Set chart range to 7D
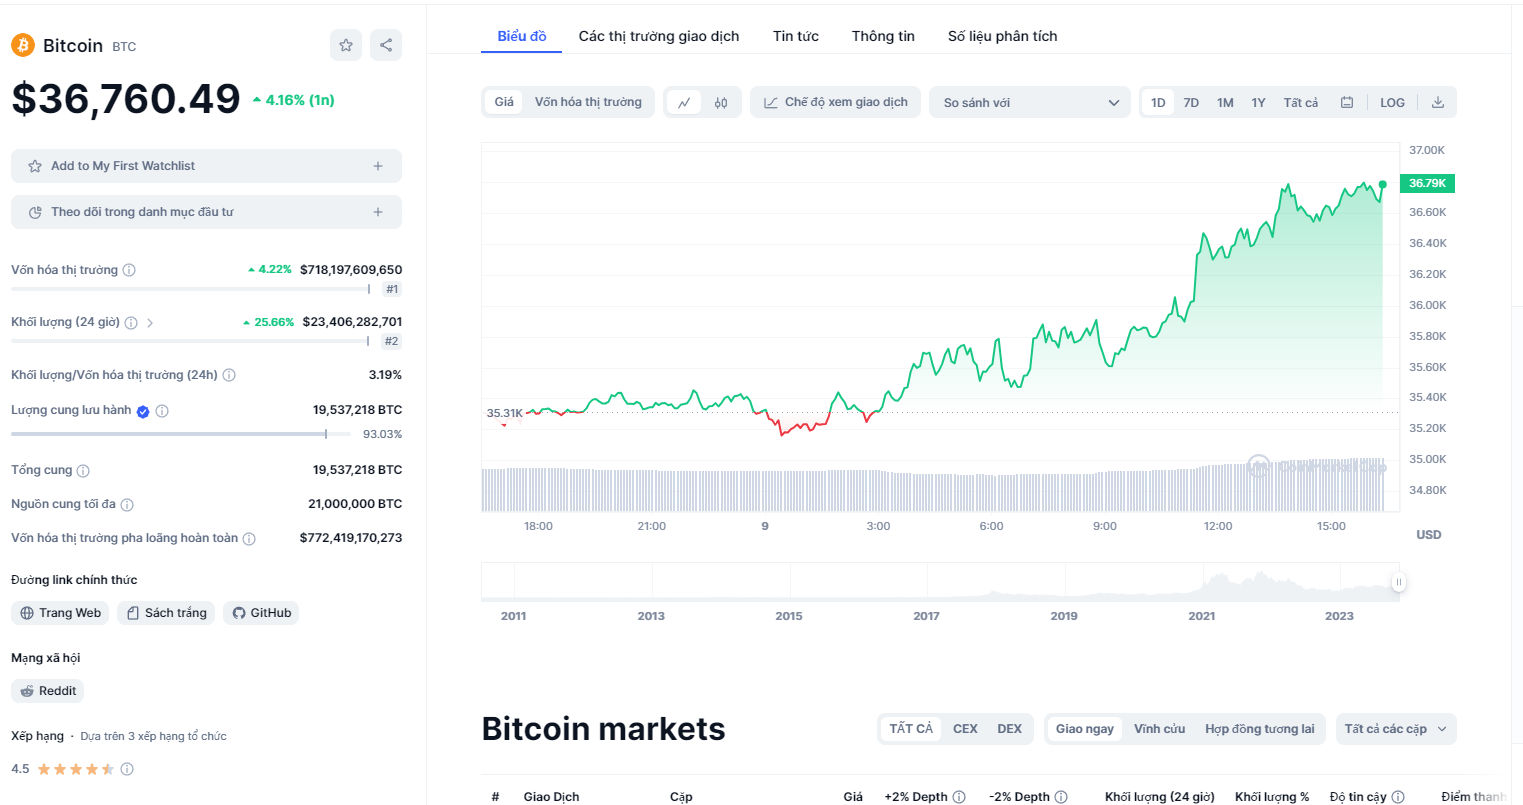 [x=1191, y=102]
